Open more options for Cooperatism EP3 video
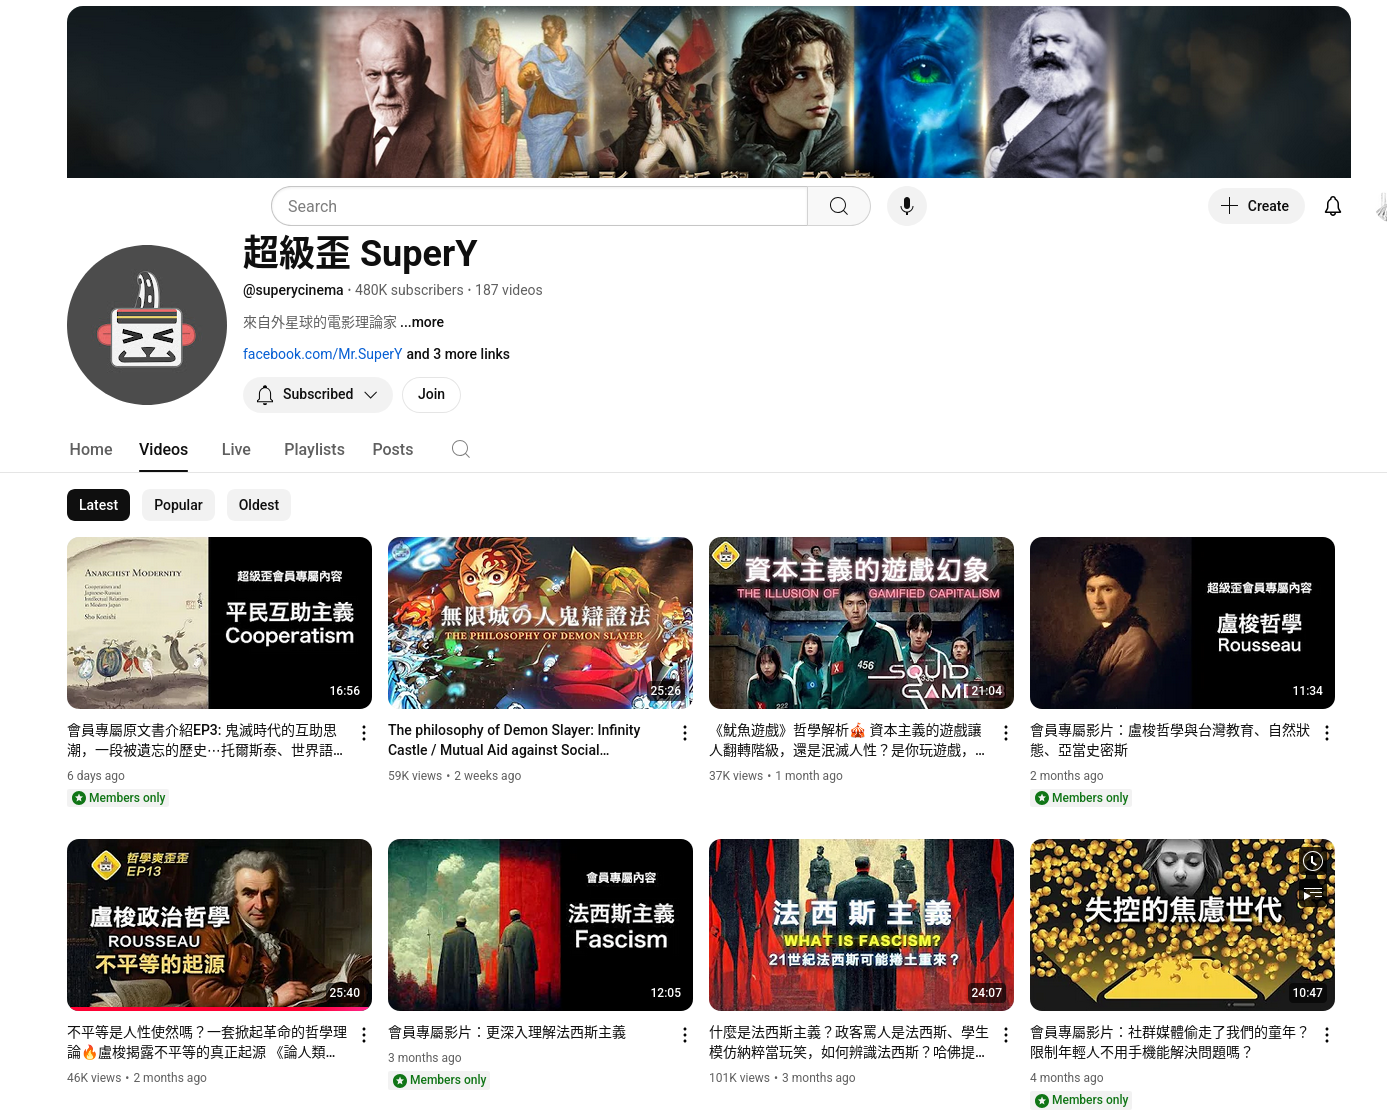 [x=364, y=733]
